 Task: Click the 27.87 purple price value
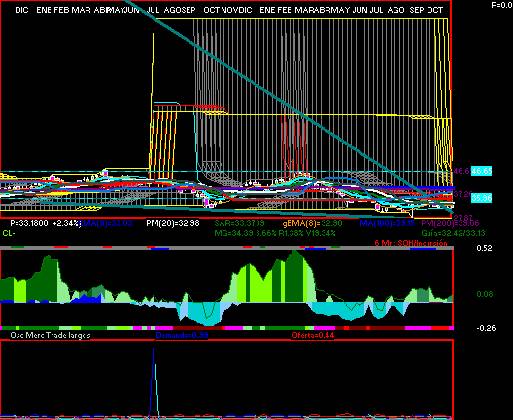point(463,217)
